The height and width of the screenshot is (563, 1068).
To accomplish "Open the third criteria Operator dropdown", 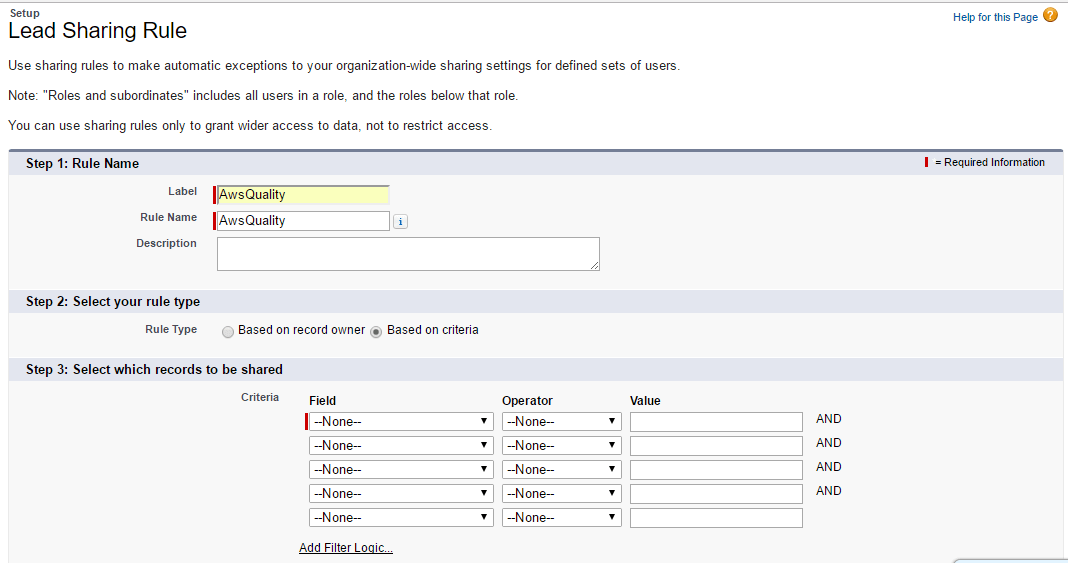I will (561, 470).
